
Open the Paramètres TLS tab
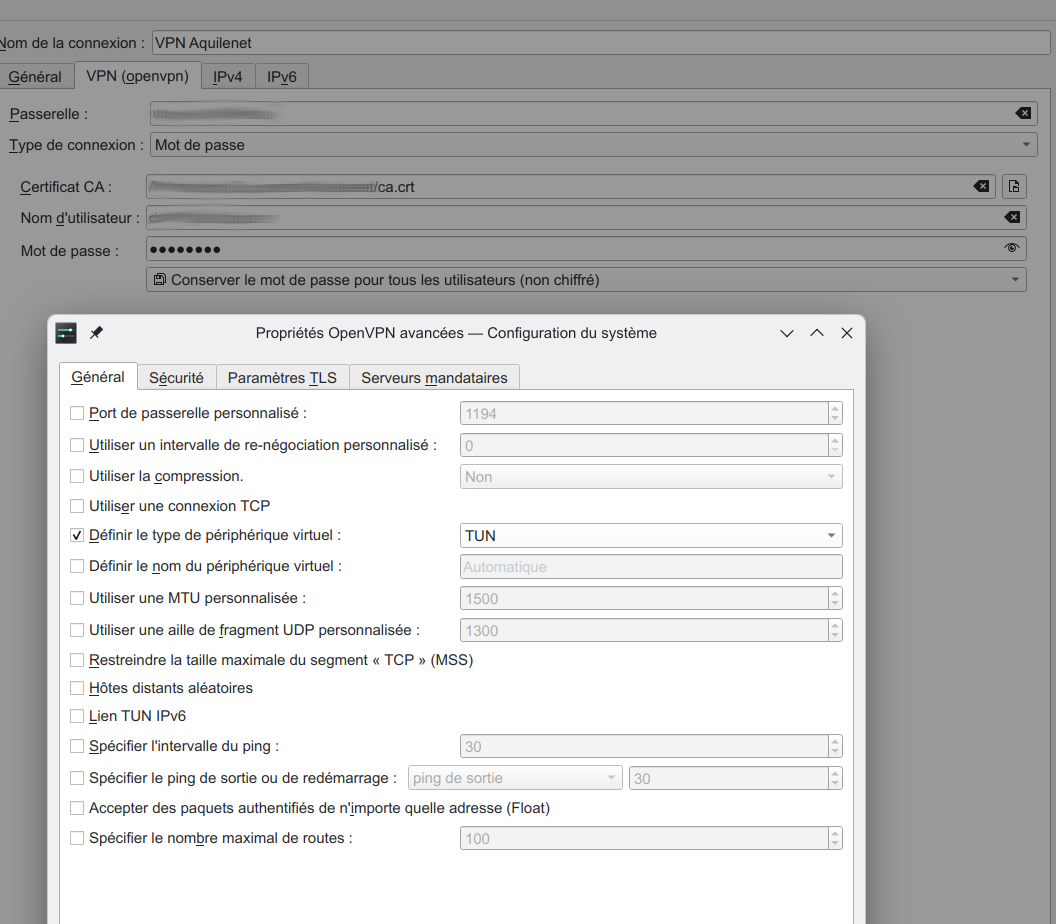pos(282,378)
